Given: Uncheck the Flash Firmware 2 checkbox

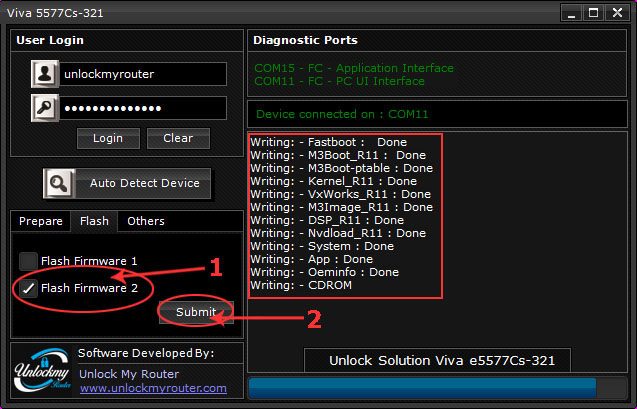Looking at the screenshot, I should pos(28,288).
